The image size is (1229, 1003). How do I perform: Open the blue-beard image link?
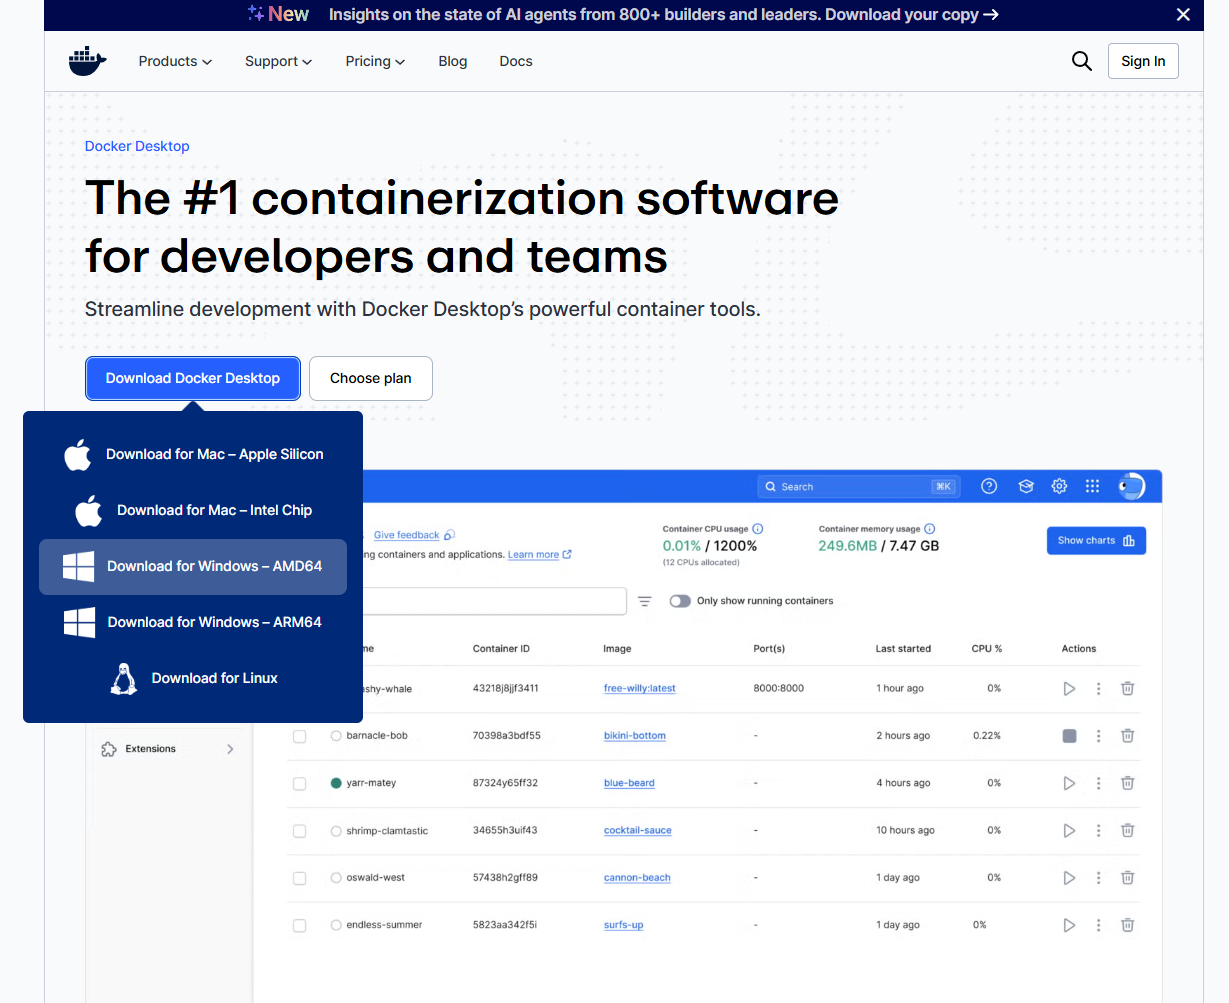point(629,783)
